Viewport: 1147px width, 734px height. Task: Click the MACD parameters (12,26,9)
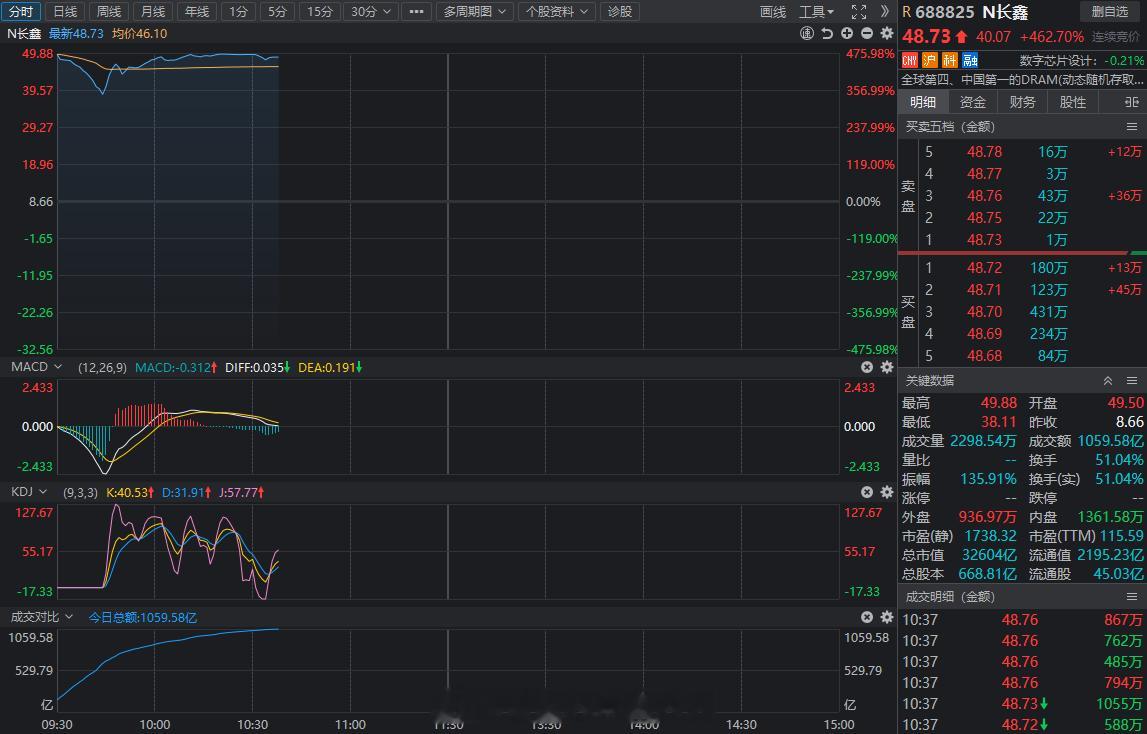pyautogui.click(x=102, y=367)
